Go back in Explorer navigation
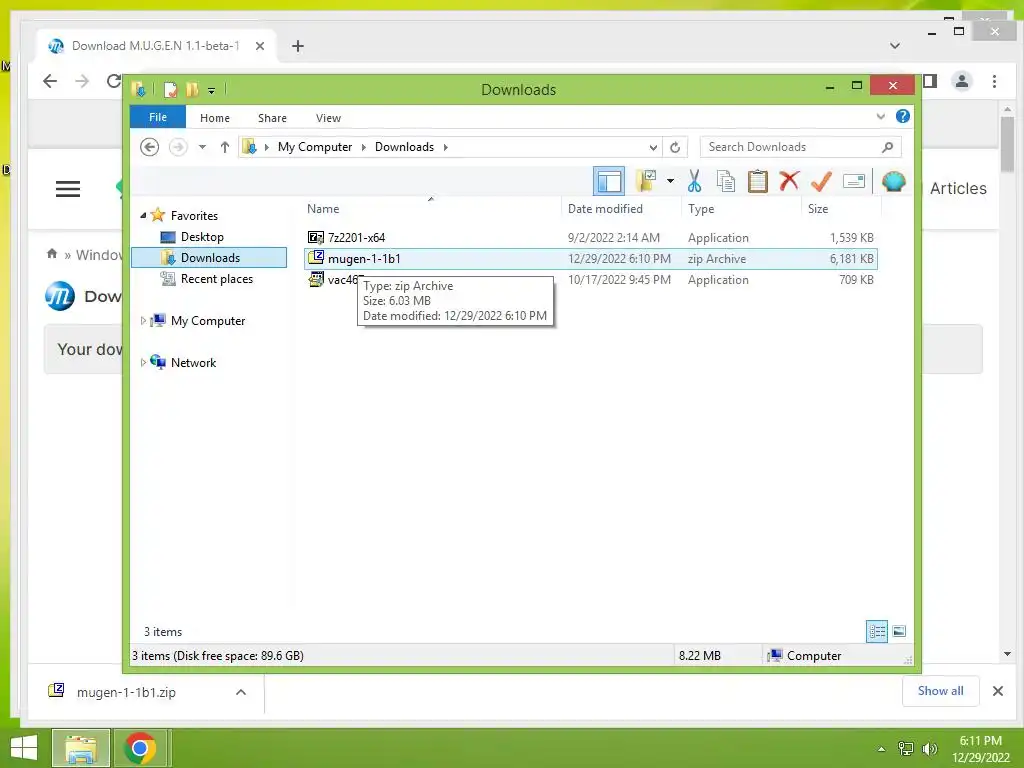Image resolution: width=1024 pixels, height=768 pixels. click(x=150, y=147)
